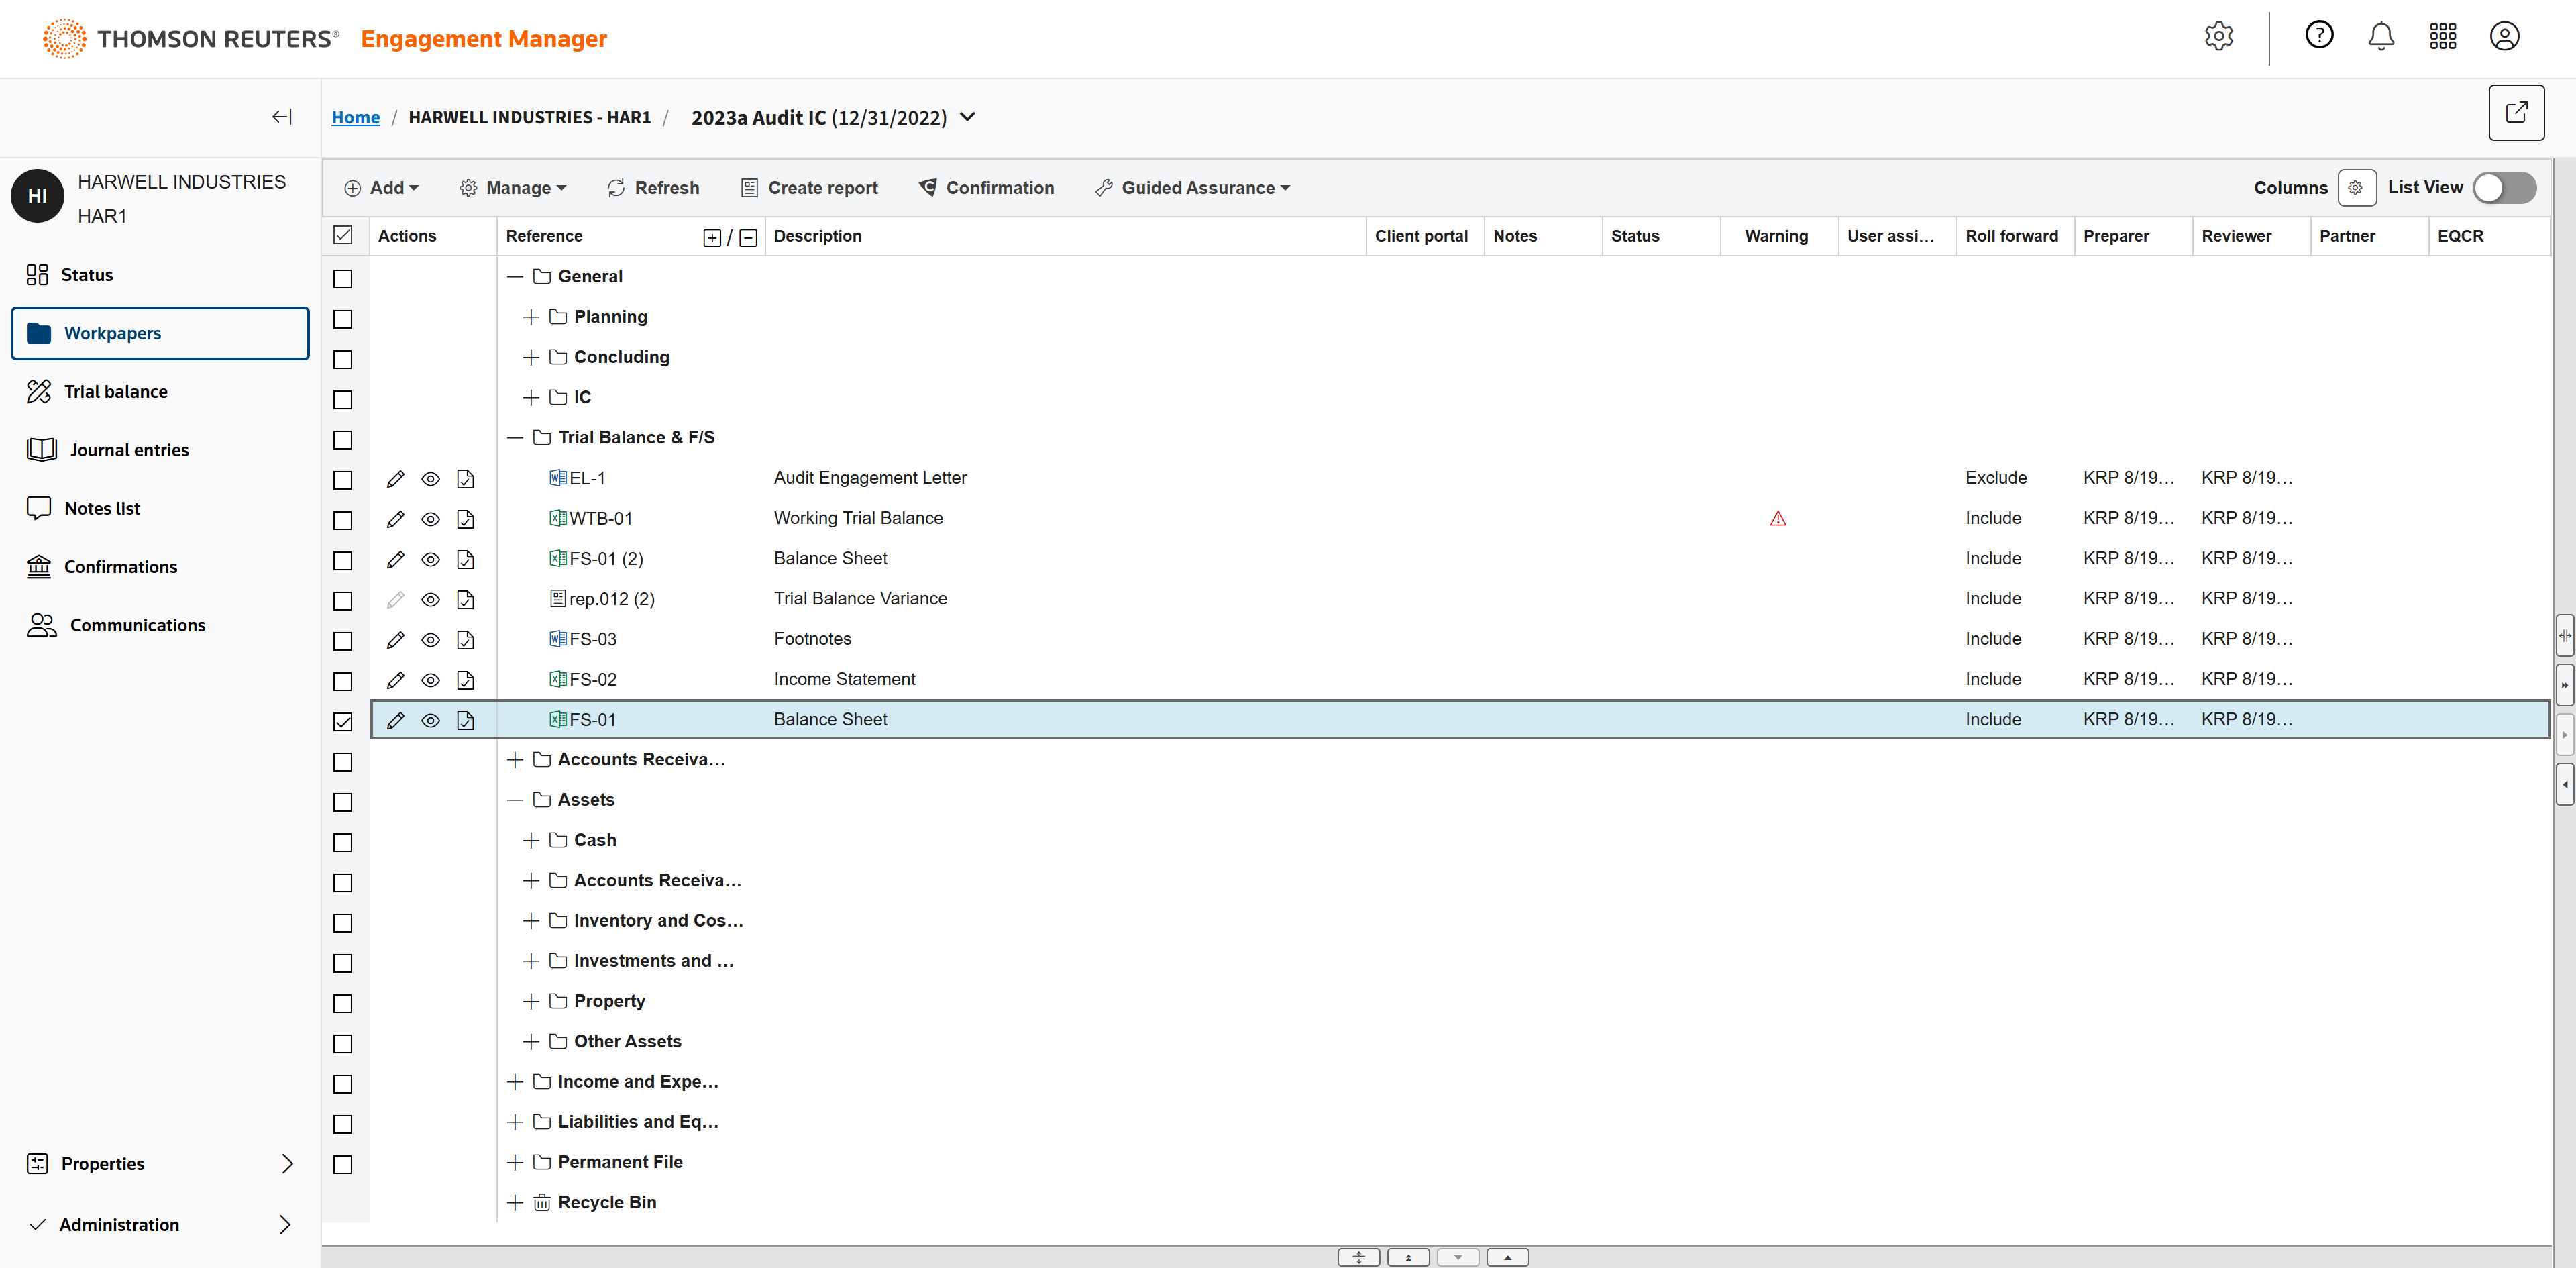
Task: Click the Columns settings gear icon
Action: click(2356, 188)
